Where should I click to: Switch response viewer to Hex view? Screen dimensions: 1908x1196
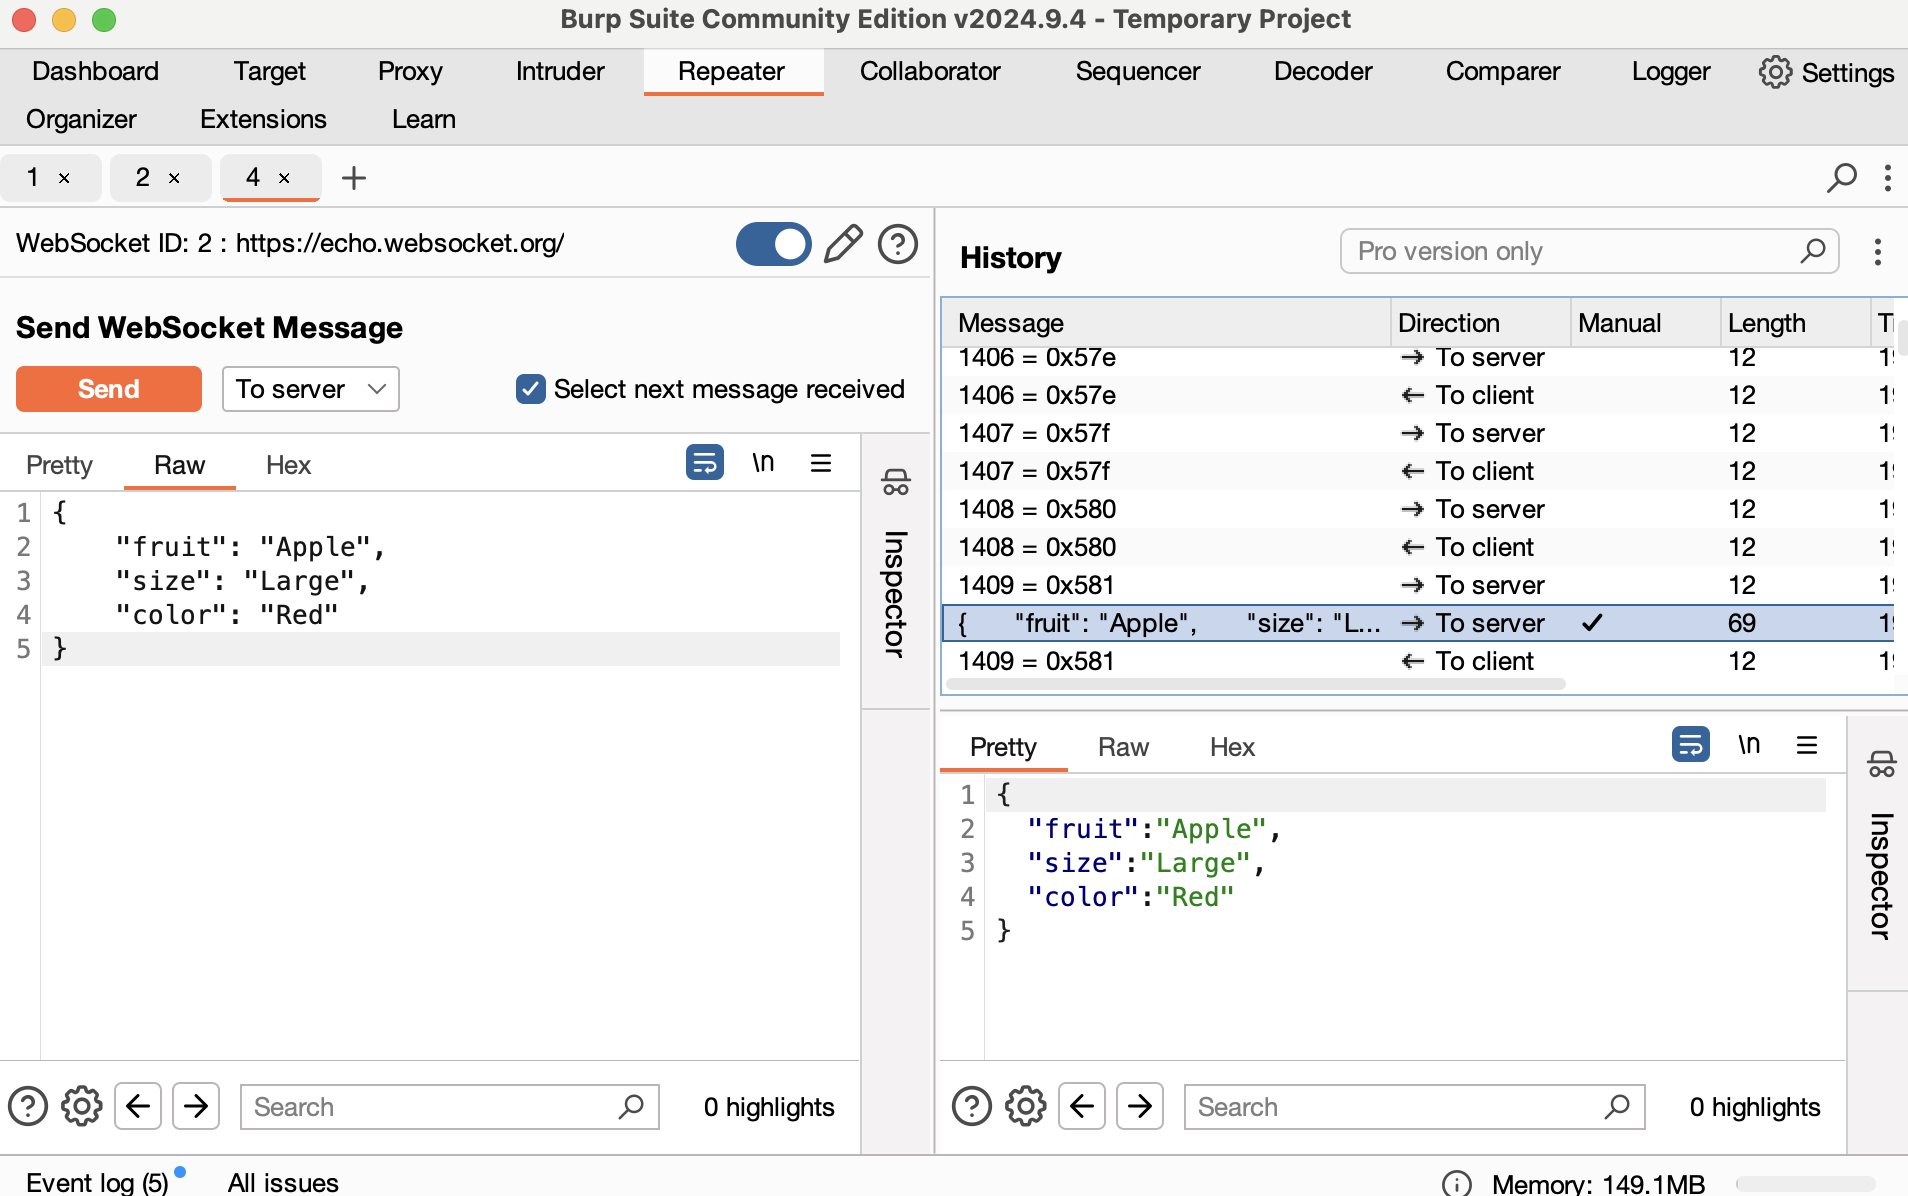[1232, 747]
